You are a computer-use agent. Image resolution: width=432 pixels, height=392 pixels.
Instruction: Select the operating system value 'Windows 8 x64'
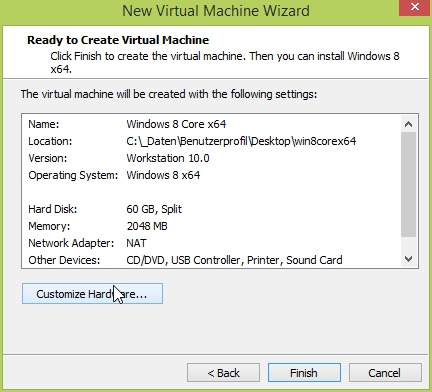point(163,175)
